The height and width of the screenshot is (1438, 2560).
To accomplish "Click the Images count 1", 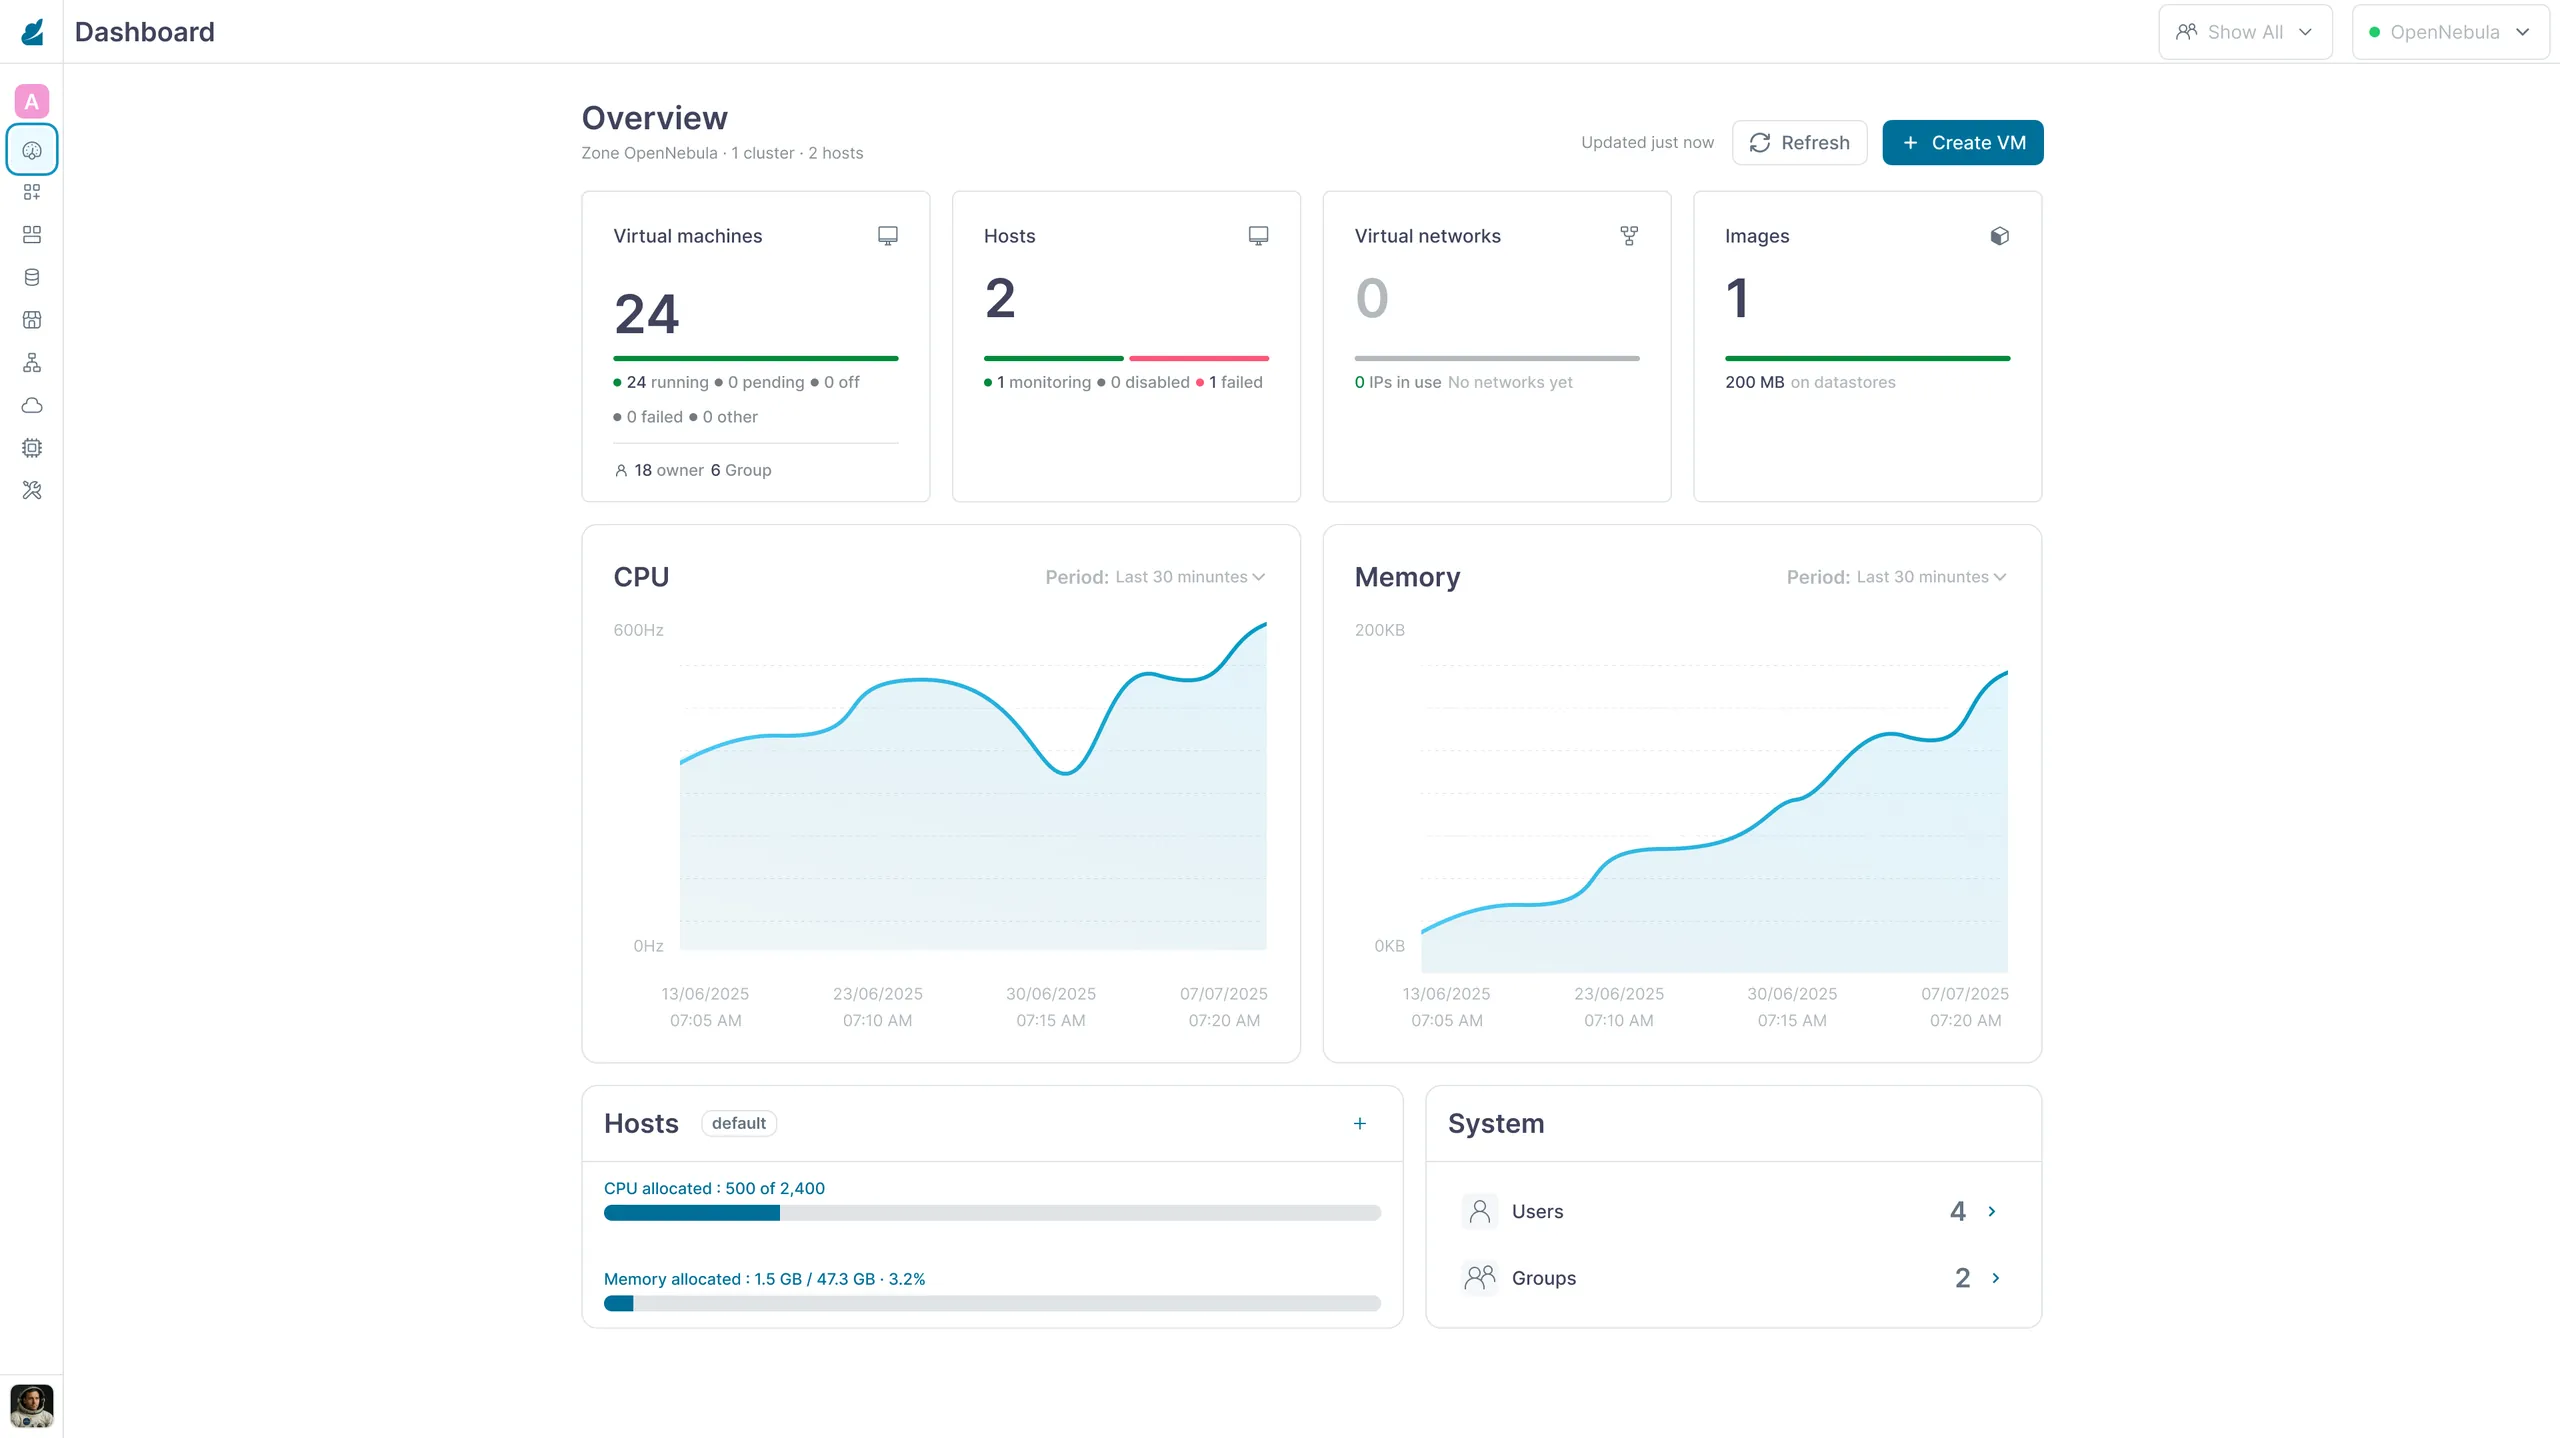I will pyautogui.click(x=1738, y=298).
